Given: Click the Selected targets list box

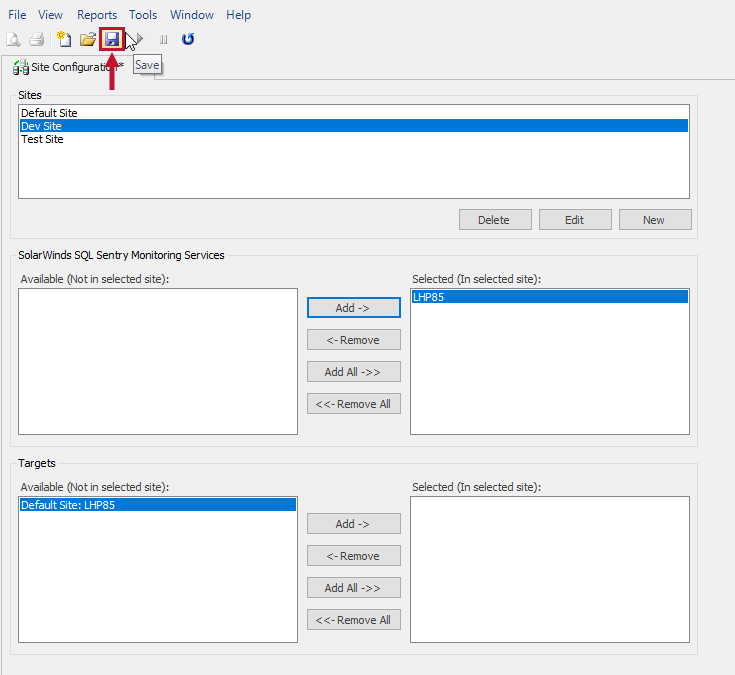Looking at the screenshot, I should tap(550, 570).
